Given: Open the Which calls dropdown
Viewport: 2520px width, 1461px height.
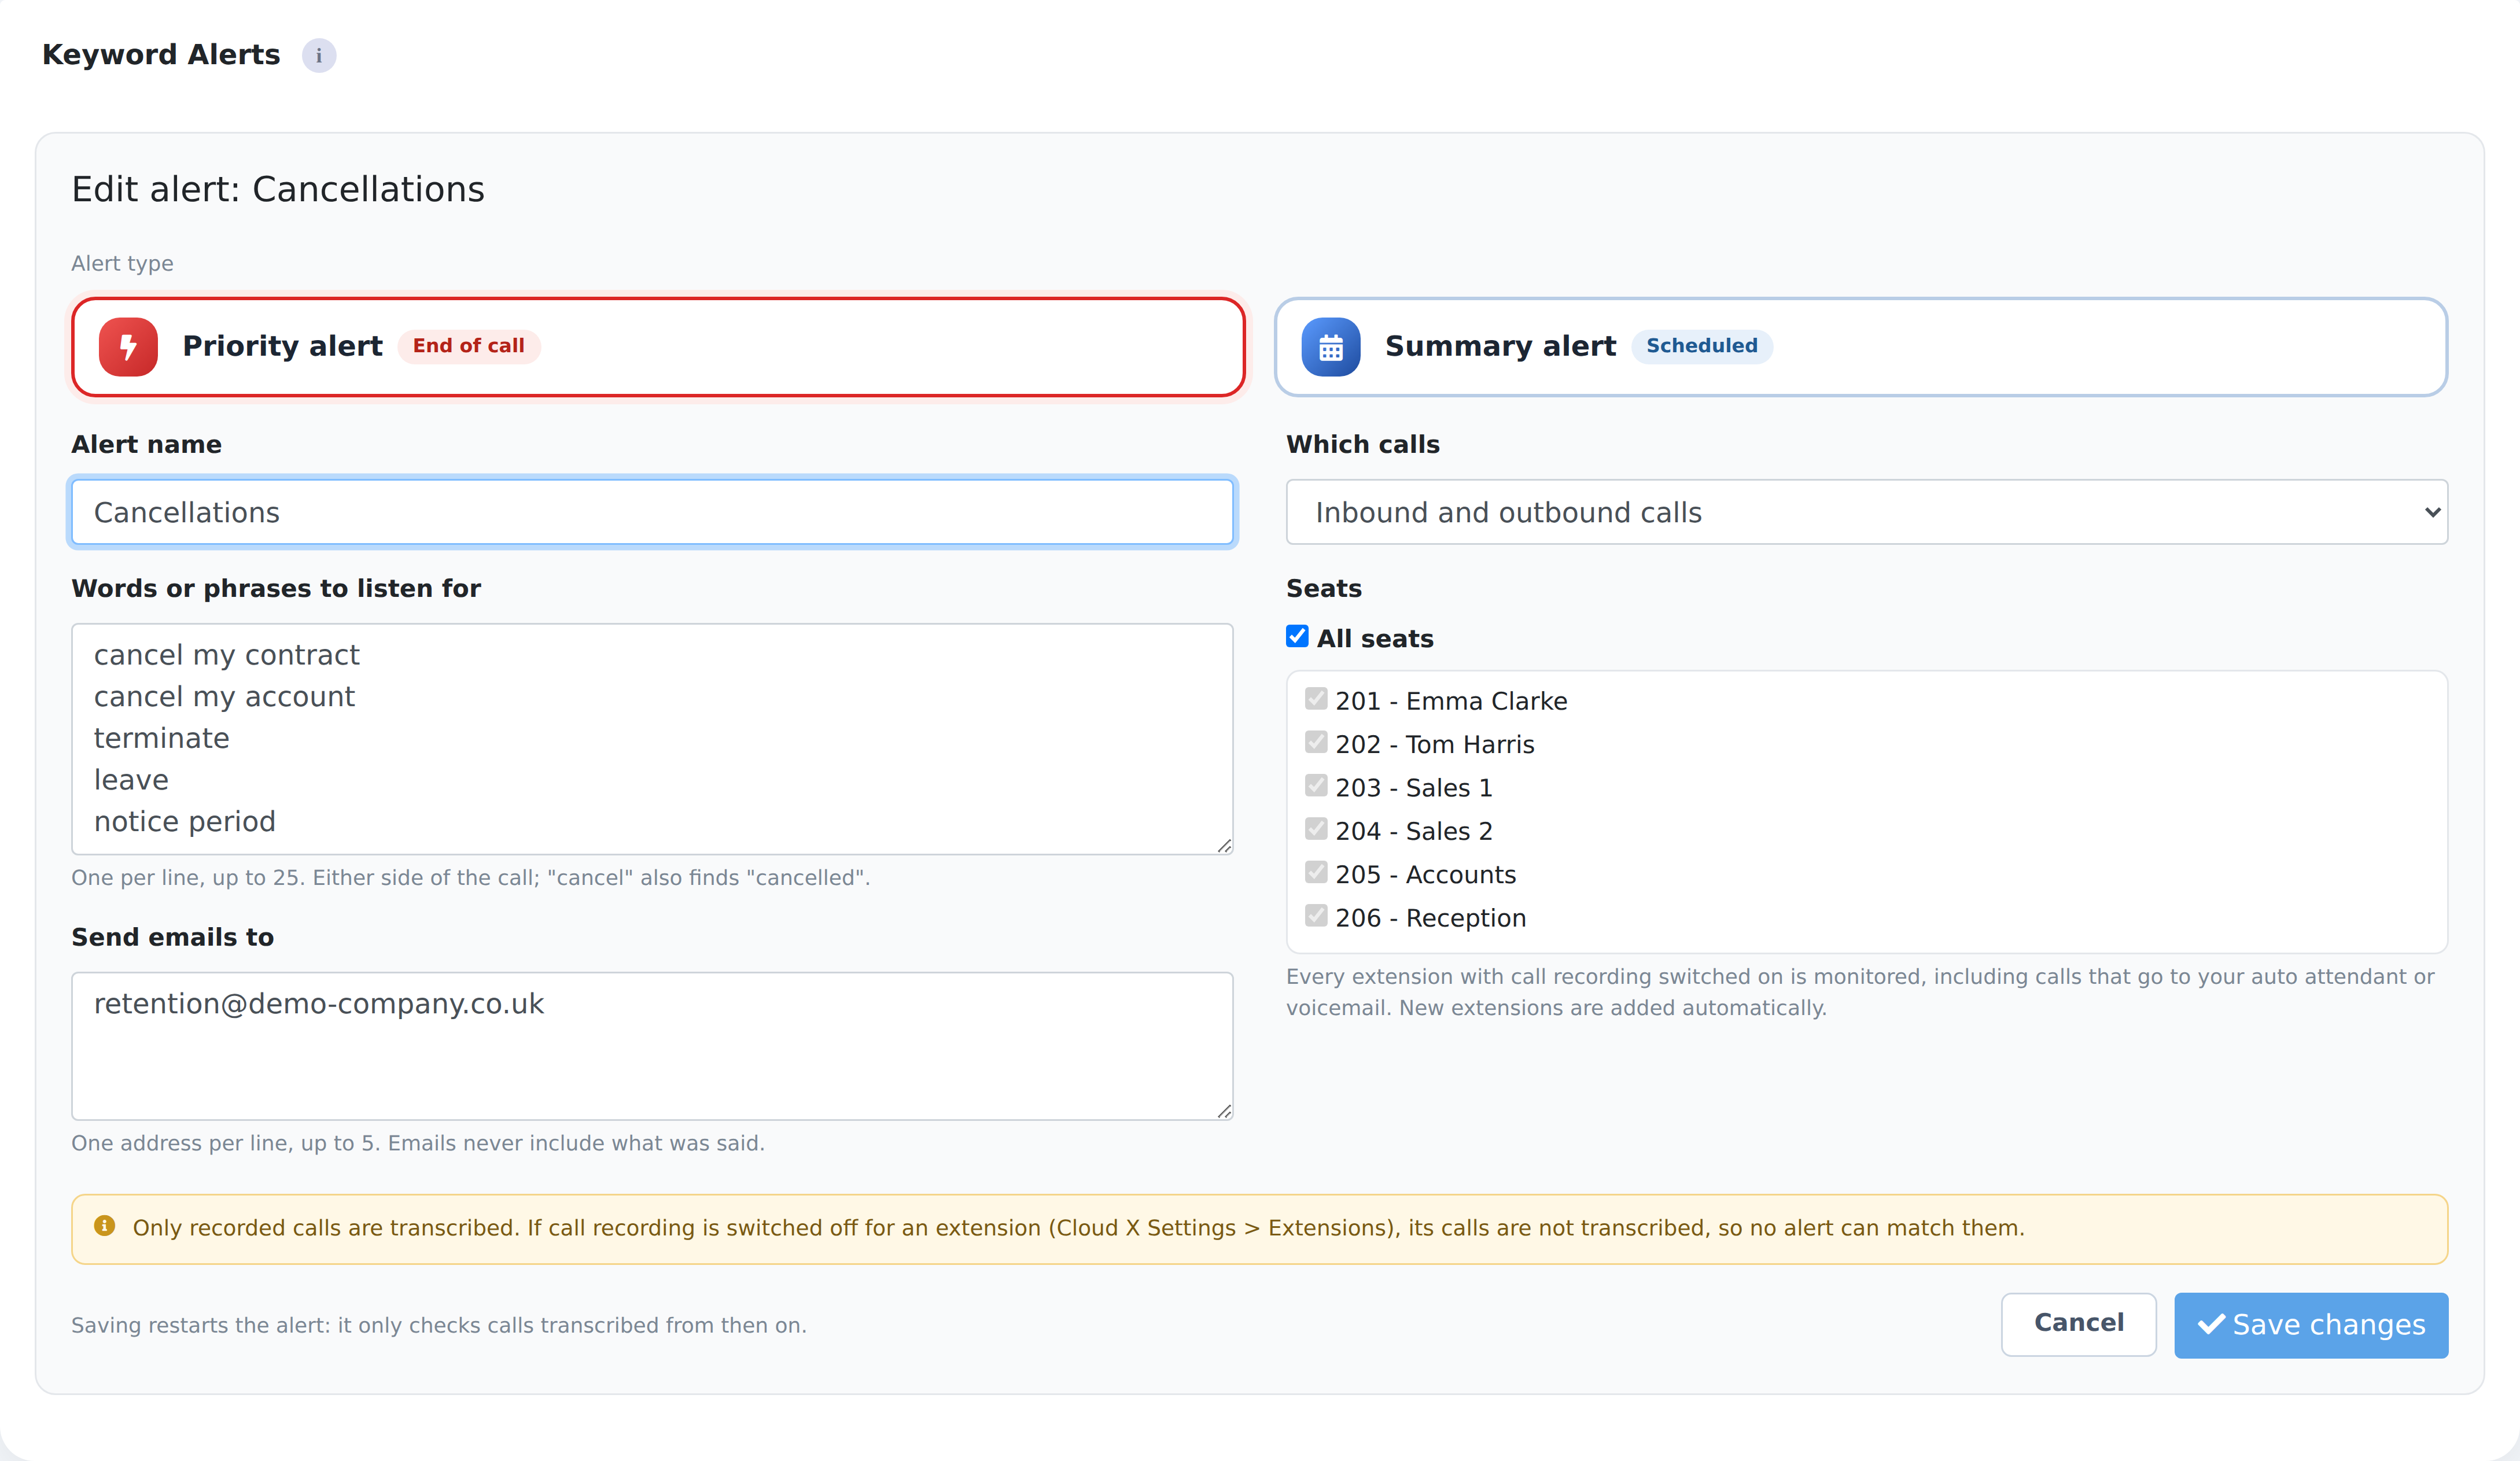Looking at the screenshot, I should pos(1867,512).
